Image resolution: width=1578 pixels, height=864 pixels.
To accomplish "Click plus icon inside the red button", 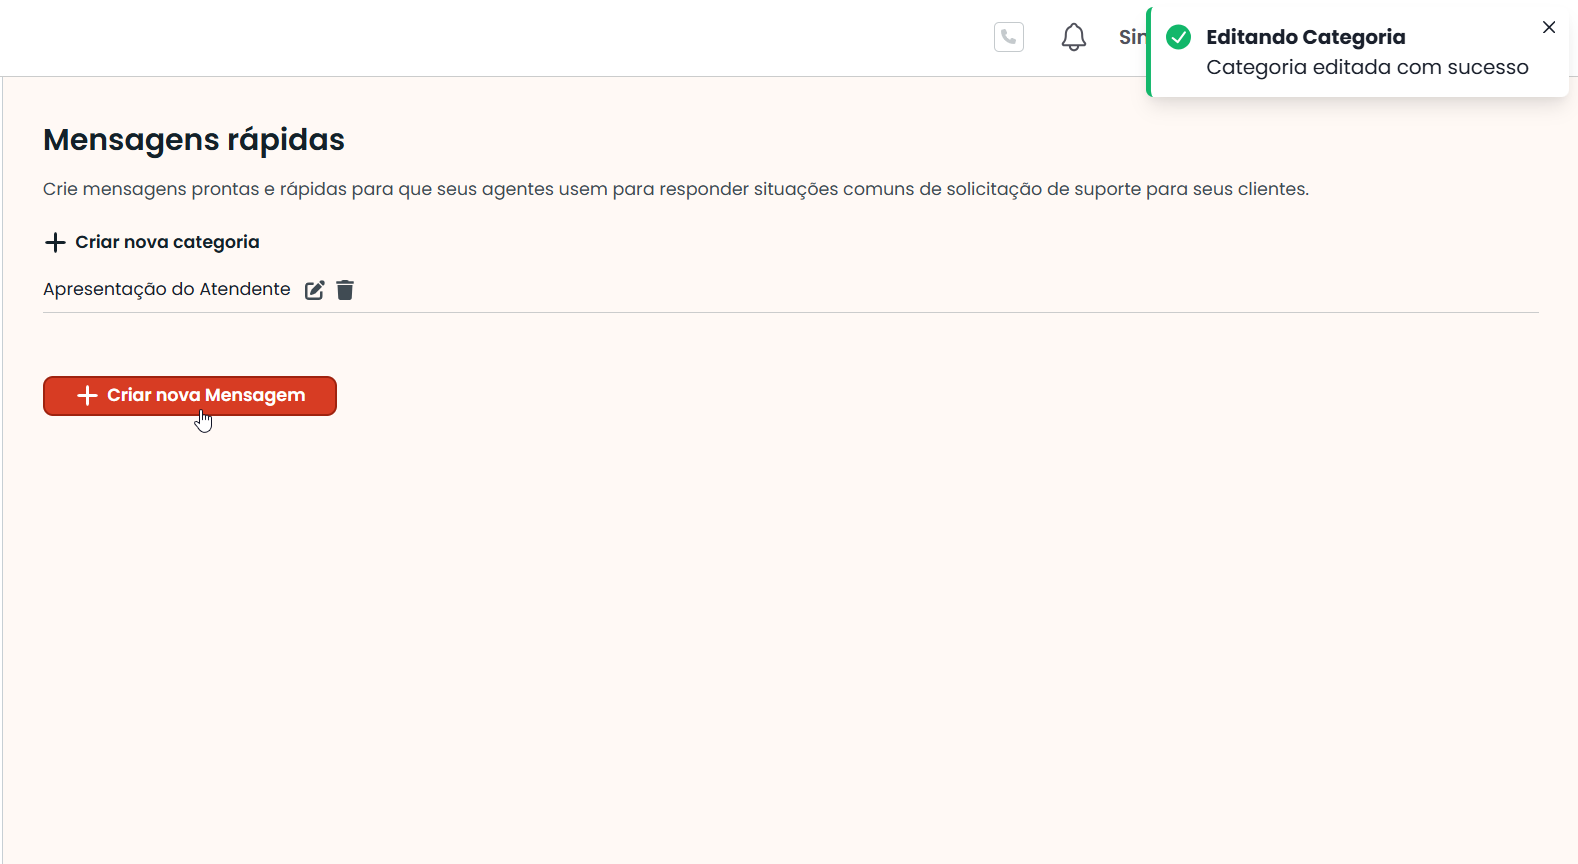I will pos(87,395).
